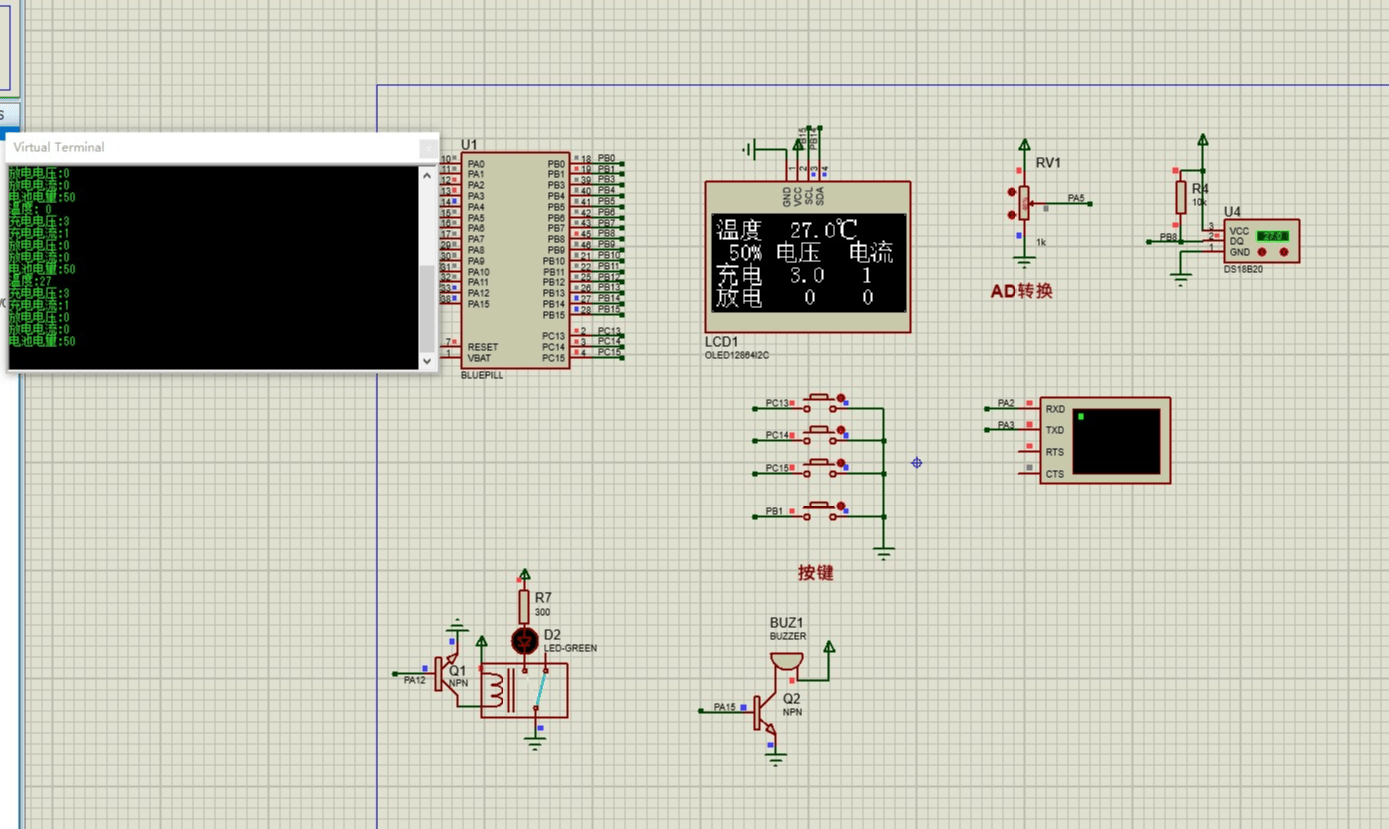The image size is (1389, 829).
Task: Select the BUZ1 buzzer component
Action: tap(787, 664)
